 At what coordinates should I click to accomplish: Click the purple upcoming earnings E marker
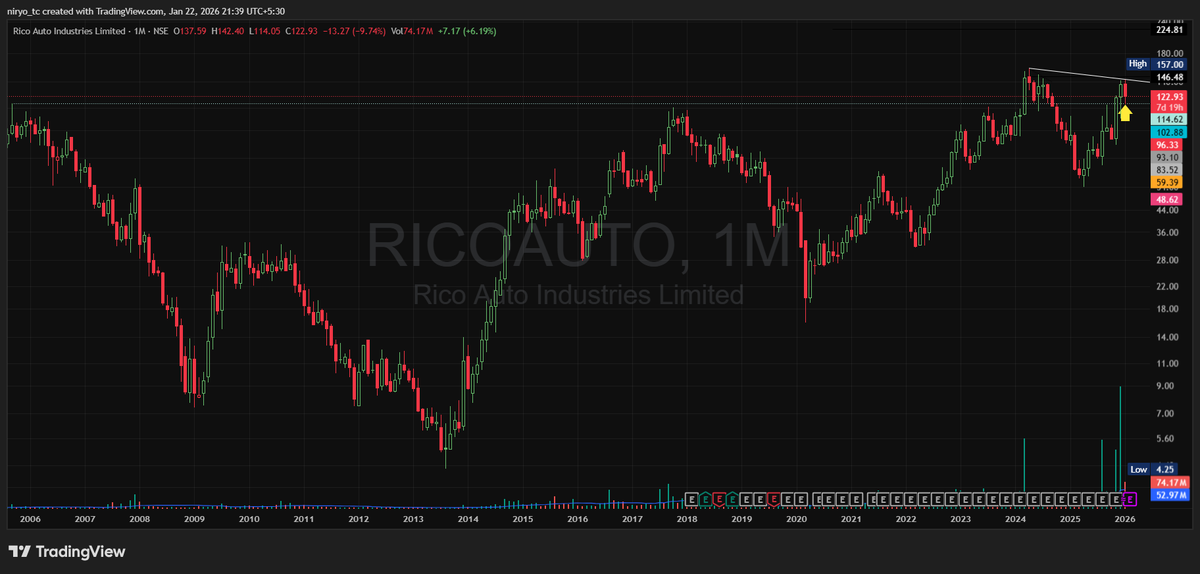(x=1131, y=497)
